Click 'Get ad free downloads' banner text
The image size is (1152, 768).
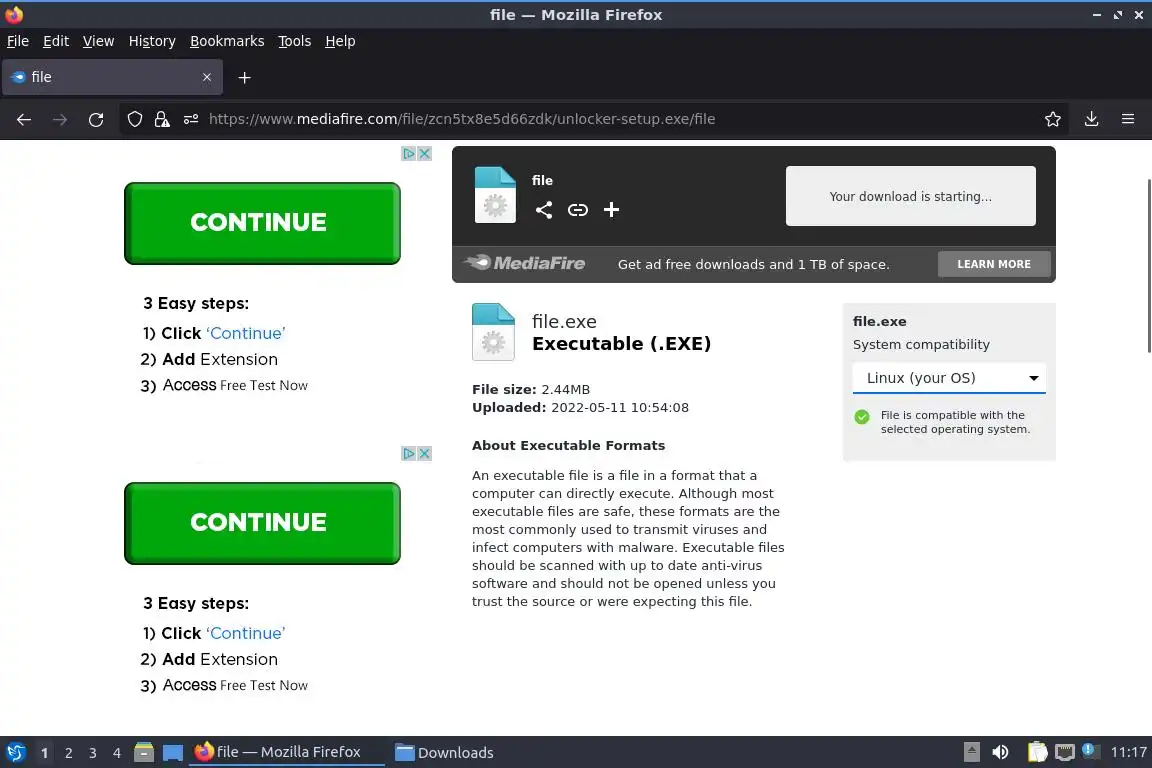coord(753,265)
